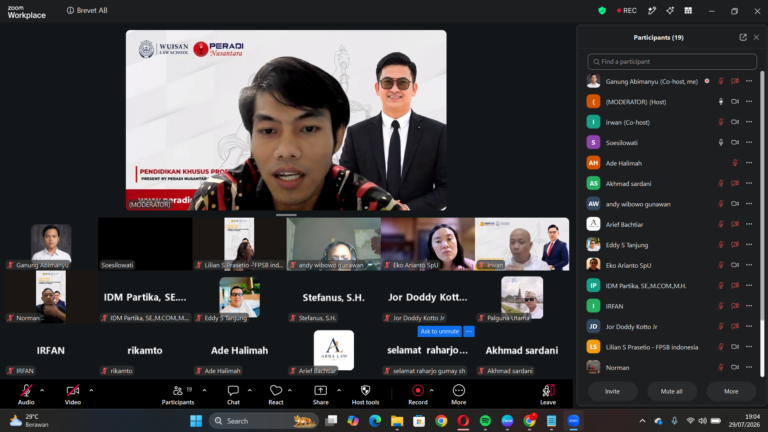
Task: Click the moderator's main video
Action: [x=286, y=120]
